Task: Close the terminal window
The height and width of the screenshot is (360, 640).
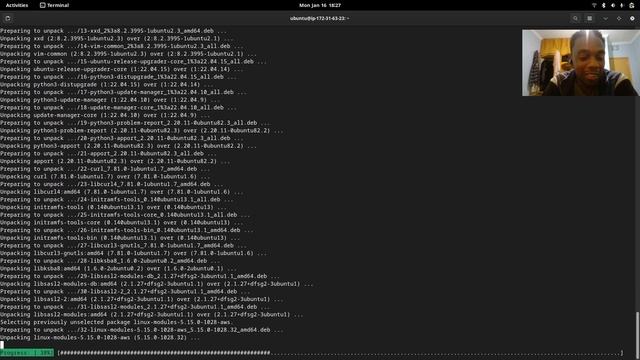Action: pyautogui.click(x=632, y=18)
